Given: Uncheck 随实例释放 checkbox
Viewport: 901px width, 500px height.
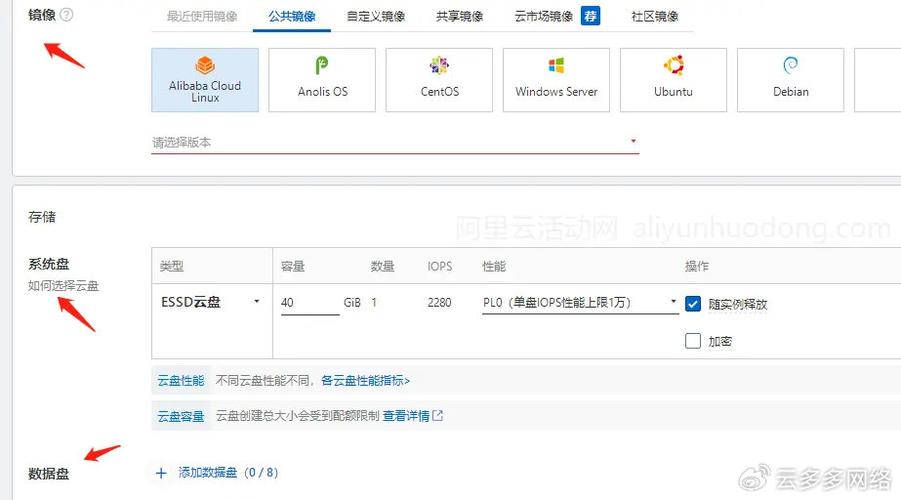Looking at the screenshot, I should point(693,303).
